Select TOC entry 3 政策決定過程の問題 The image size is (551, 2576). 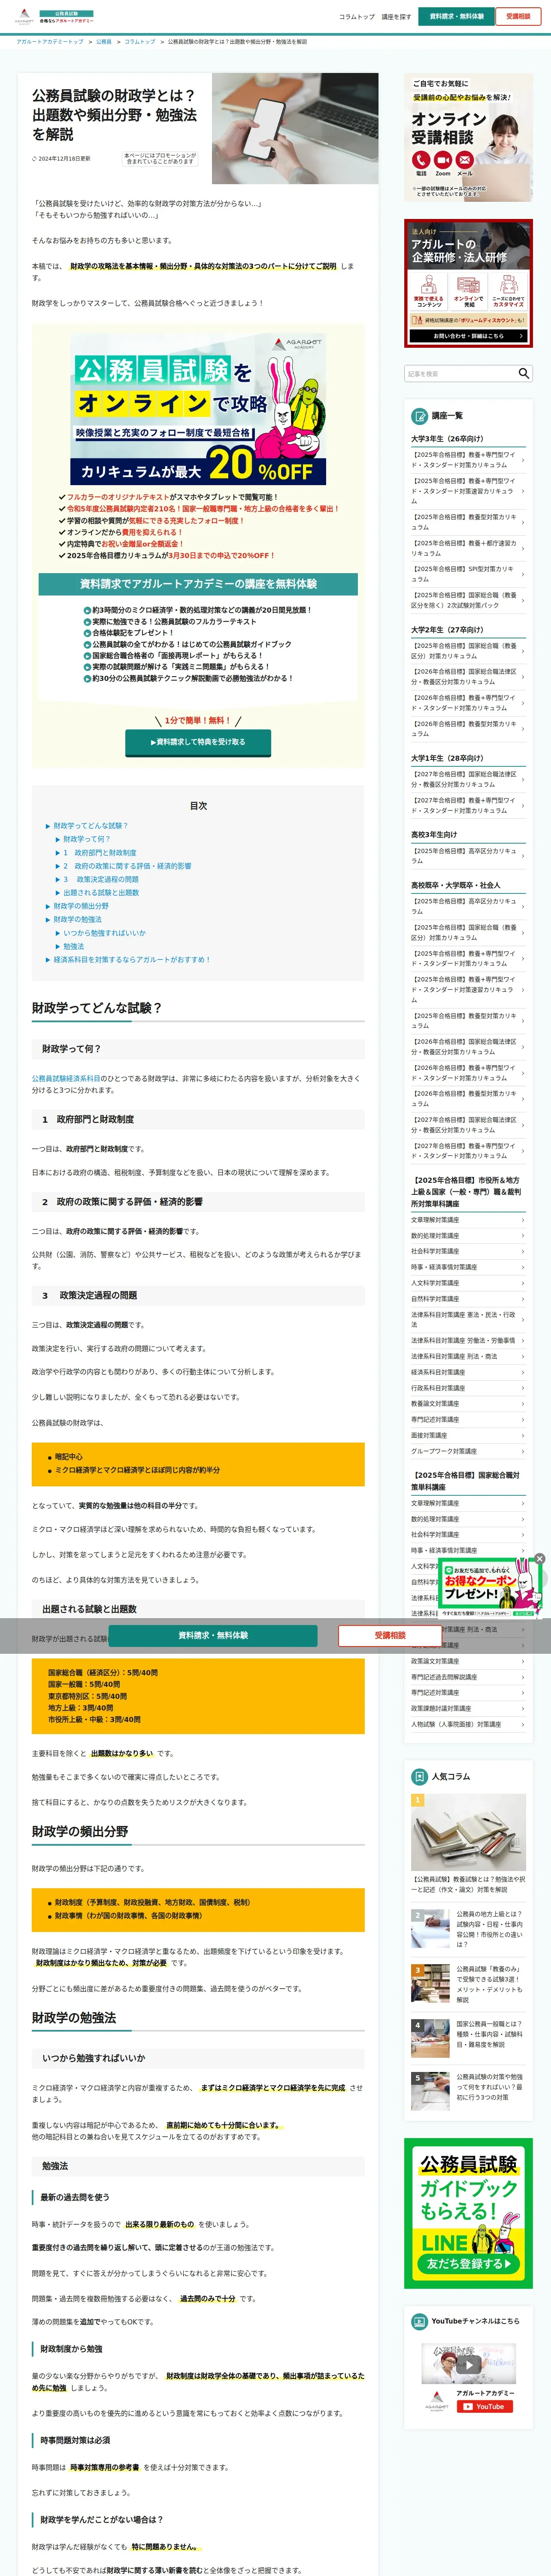tap(101, 880)
